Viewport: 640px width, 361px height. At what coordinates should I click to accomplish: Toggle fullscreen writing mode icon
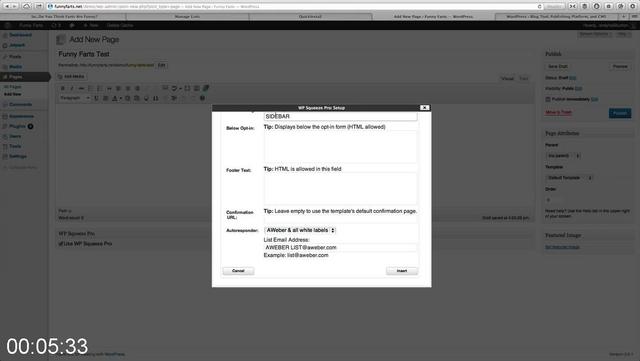tap(187, 88)
